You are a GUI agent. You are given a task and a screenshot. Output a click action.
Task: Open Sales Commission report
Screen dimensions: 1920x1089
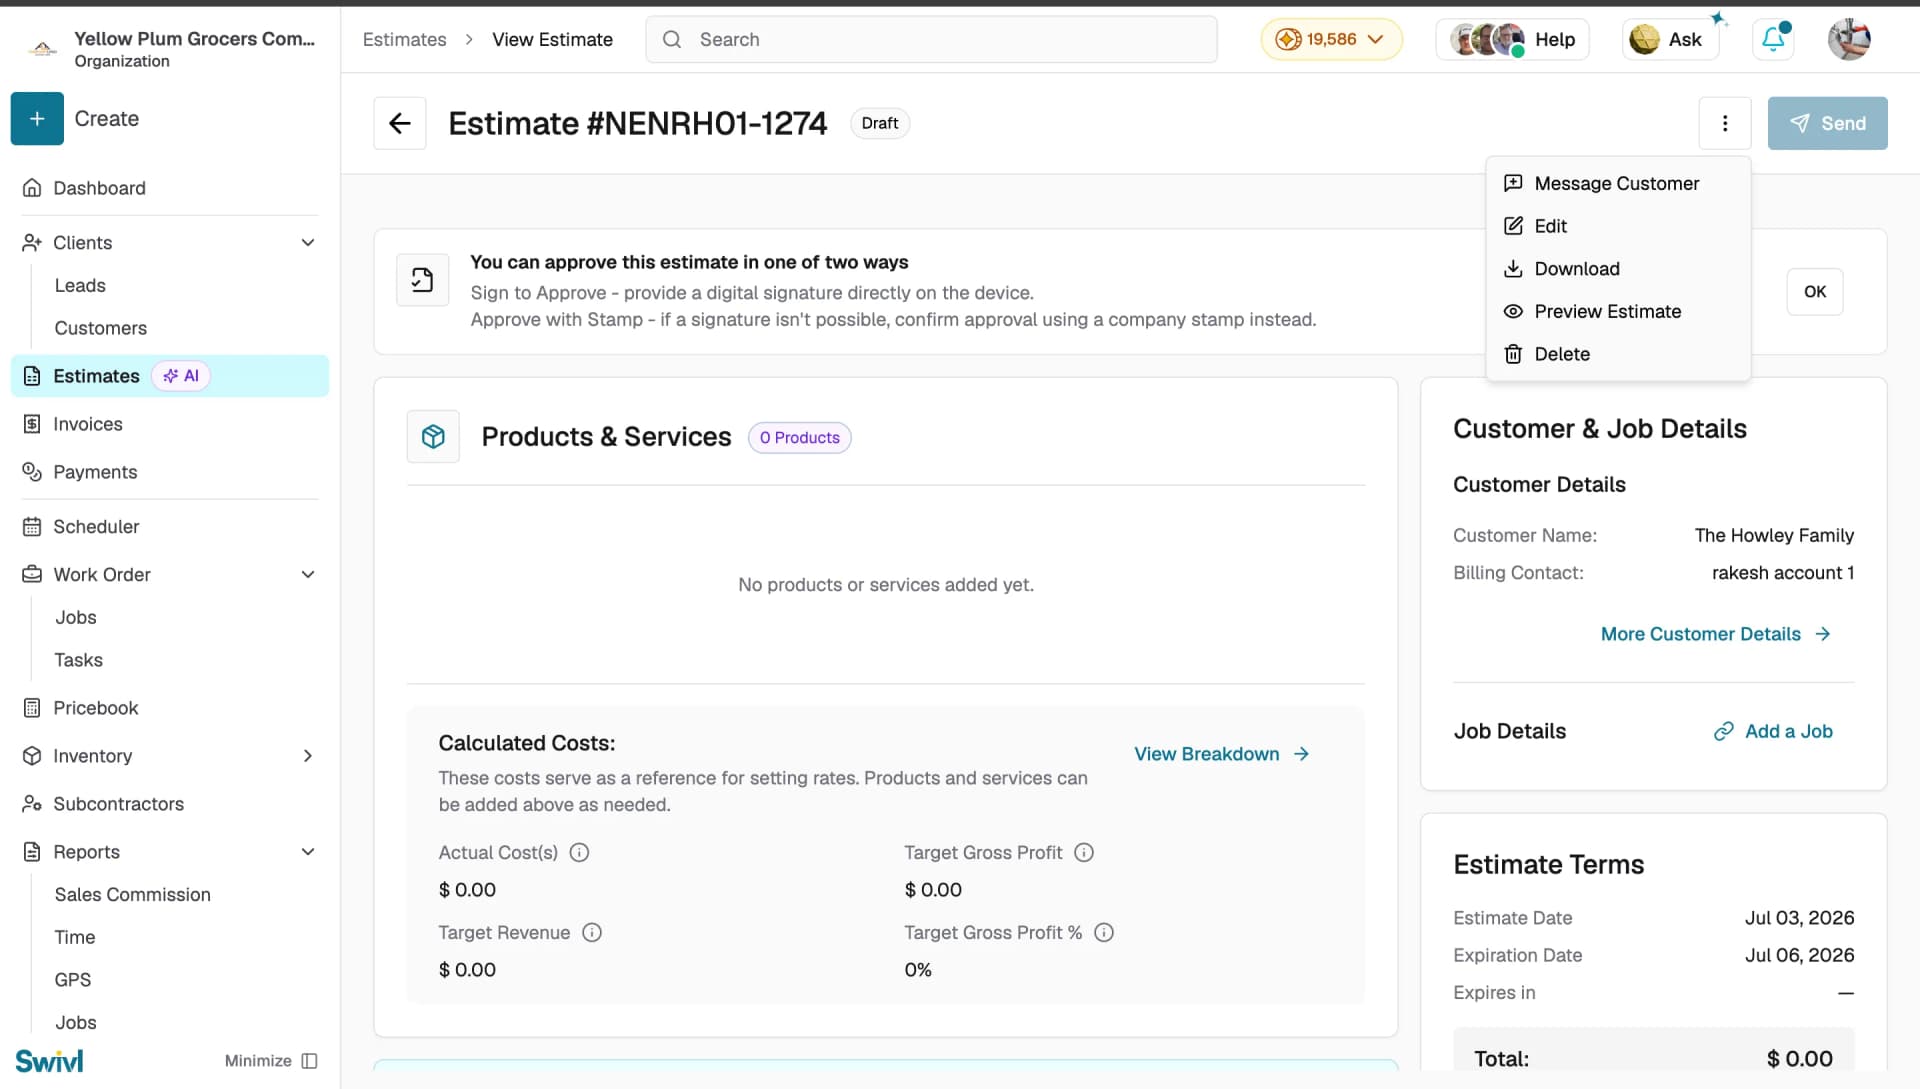point(132,894)
